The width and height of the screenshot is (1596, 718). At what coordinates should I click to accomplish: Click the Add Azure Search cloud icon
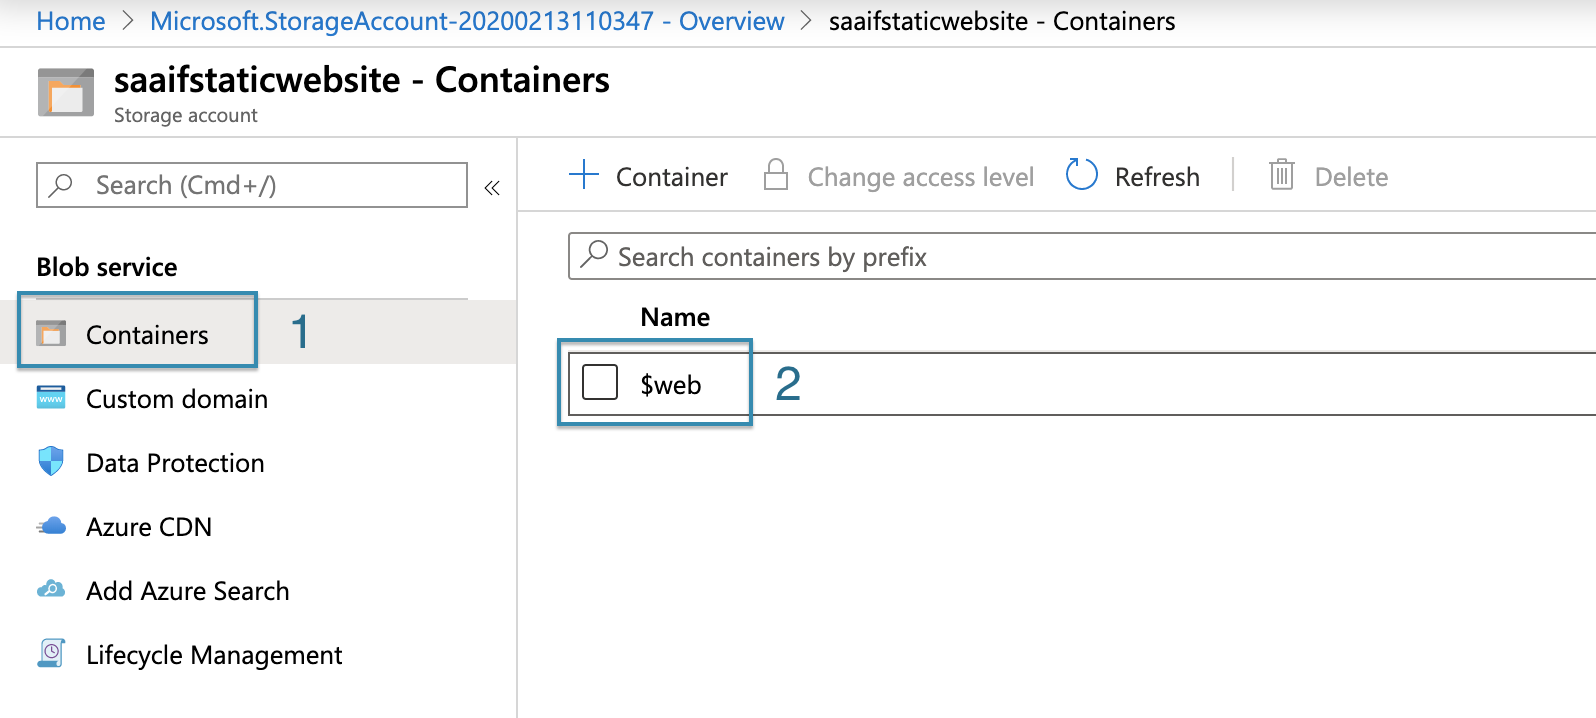[51, 589]
